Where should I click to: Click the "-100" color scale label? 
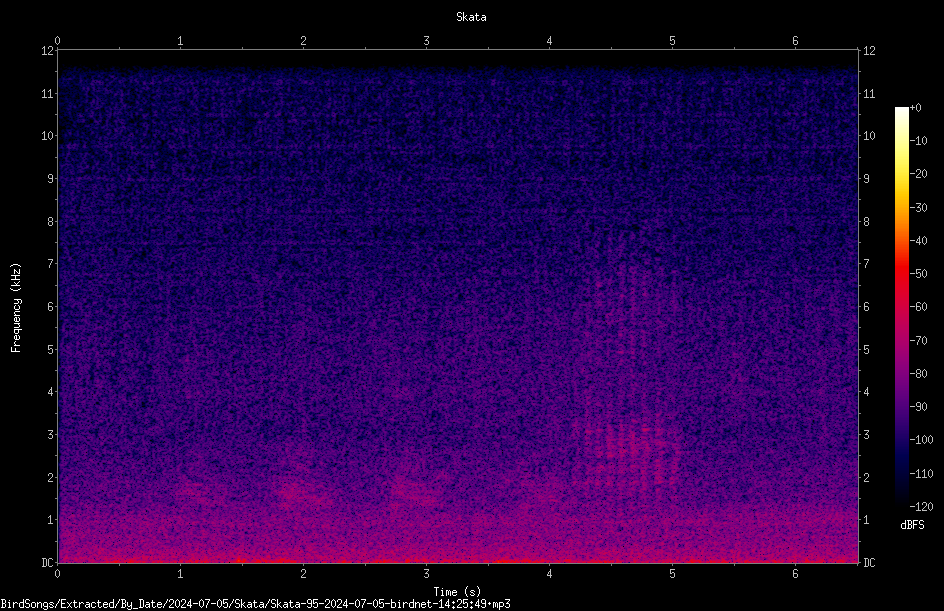coord(921,440)
